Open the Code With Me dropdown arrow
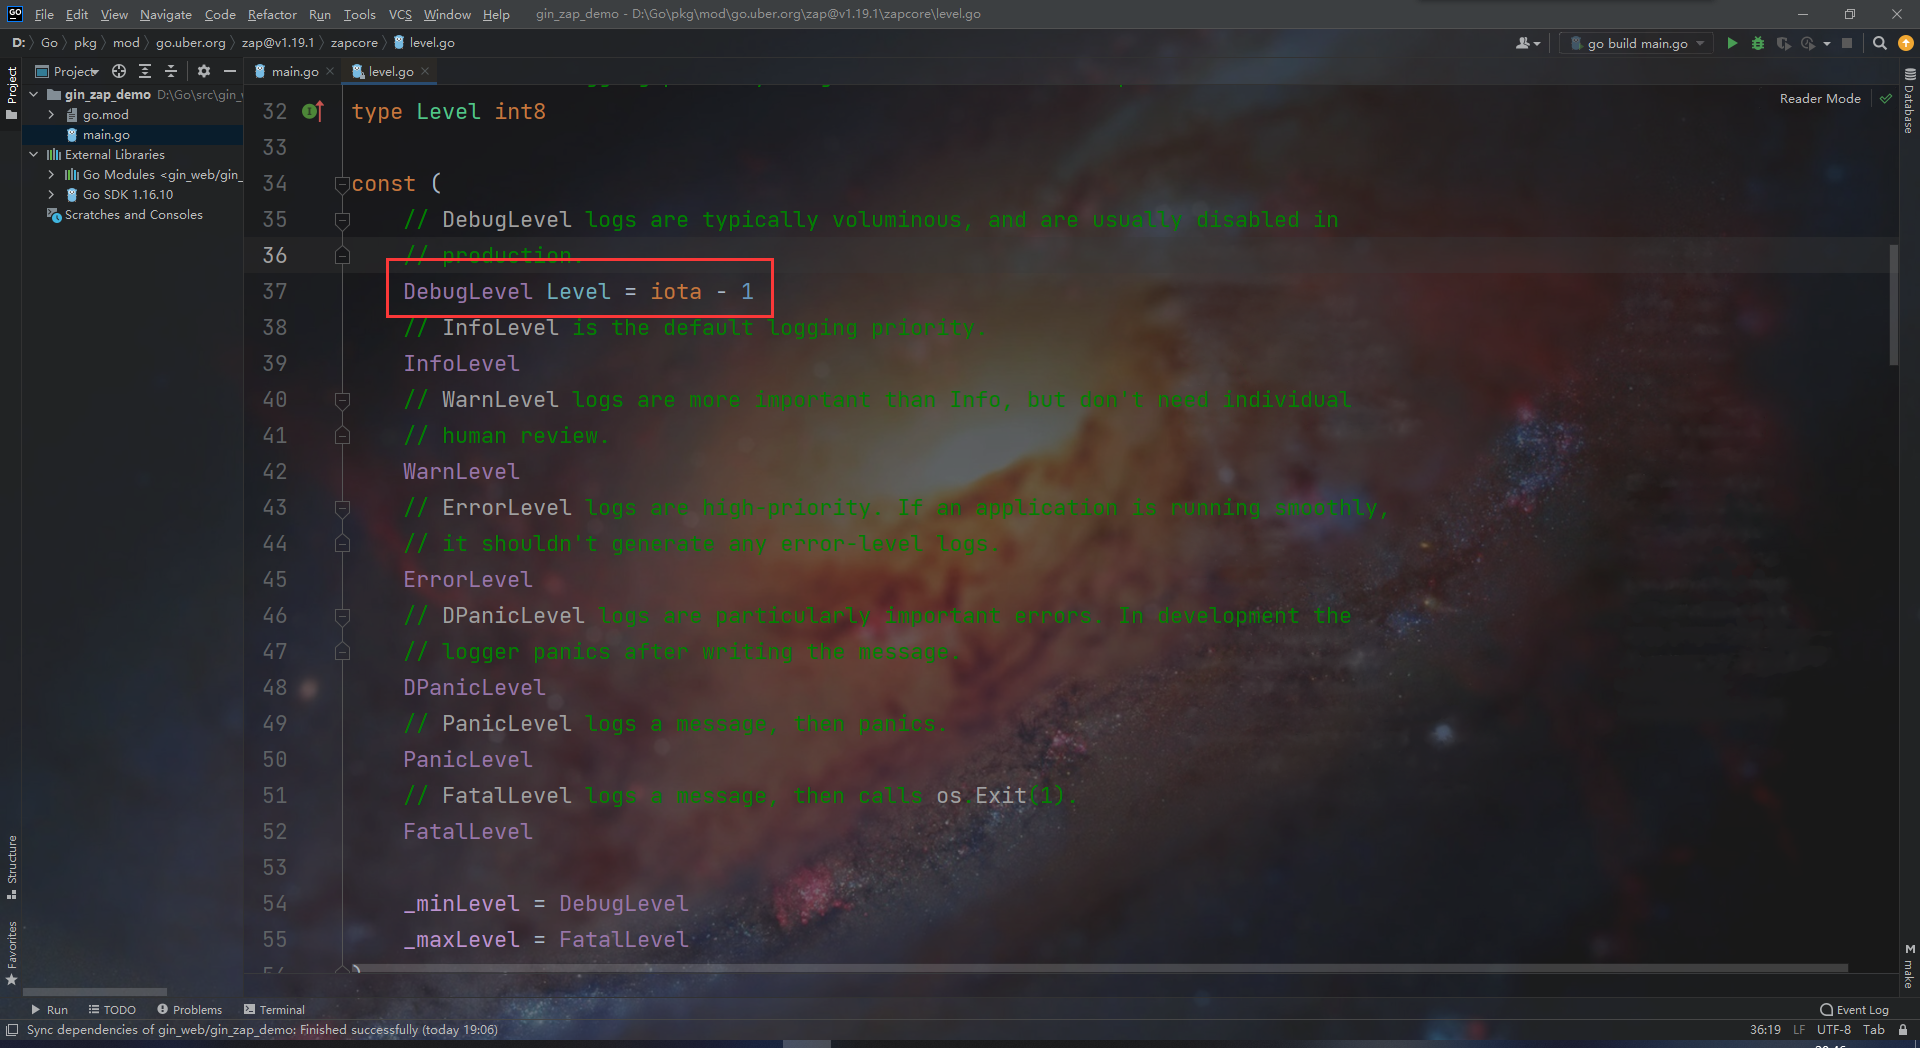The width and height of the screenshot is (1920, 1048). click(x=1537, y=43)
